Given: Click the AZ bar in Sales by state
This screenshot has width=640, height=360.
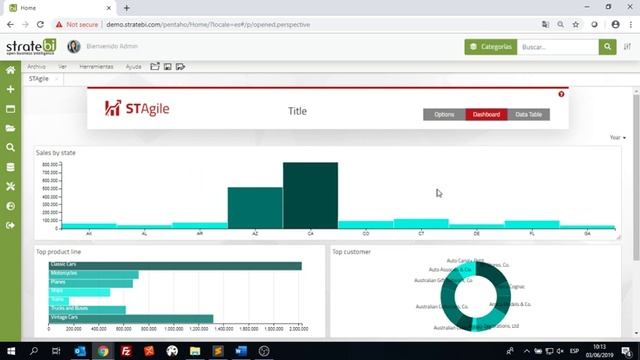Looking at the screenshot, I should click(255, 208).
